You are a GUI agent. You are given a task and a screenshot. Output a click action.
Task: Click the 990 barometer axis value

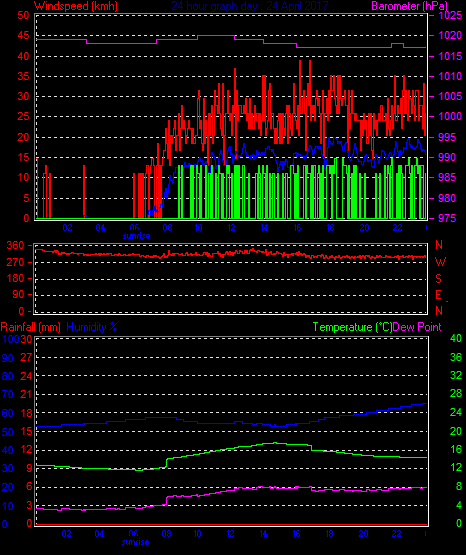tap(447, 157)
